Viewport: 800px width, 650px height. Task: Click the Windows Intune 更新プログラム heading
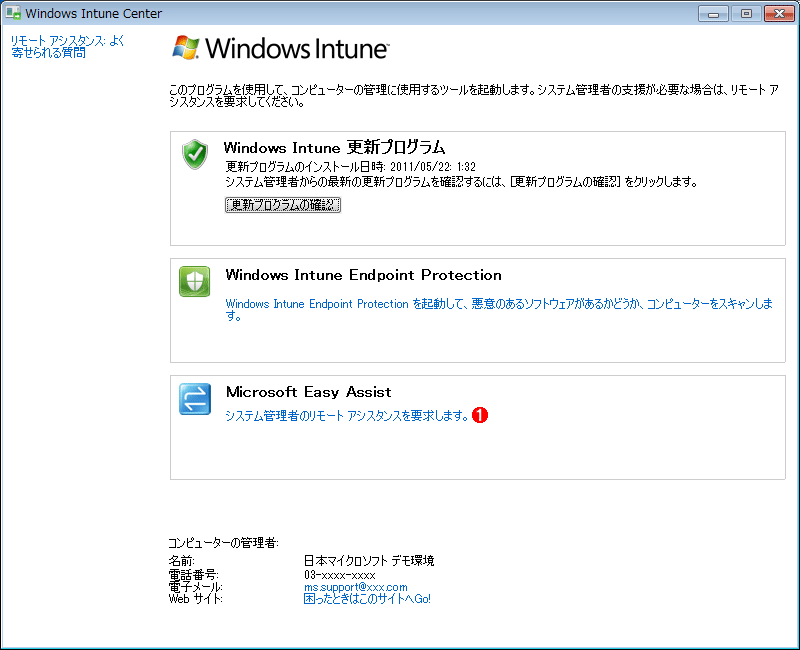pyautogui.click(x=334, y=147)
